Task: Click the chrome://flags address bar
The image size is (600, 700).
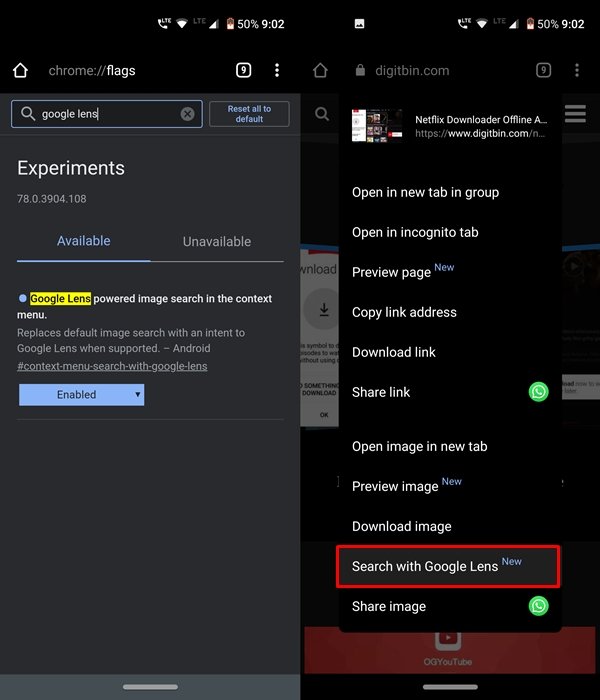Action: (92, 71)
